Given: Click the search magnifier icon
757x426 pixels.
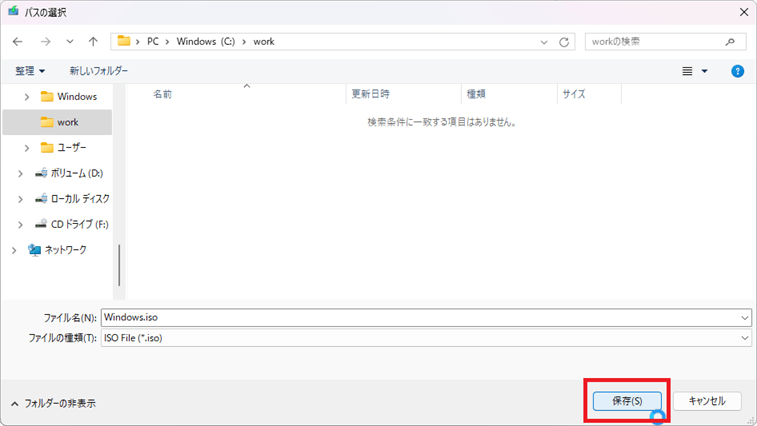Looking at the screenshot, I should click(730, 42).
